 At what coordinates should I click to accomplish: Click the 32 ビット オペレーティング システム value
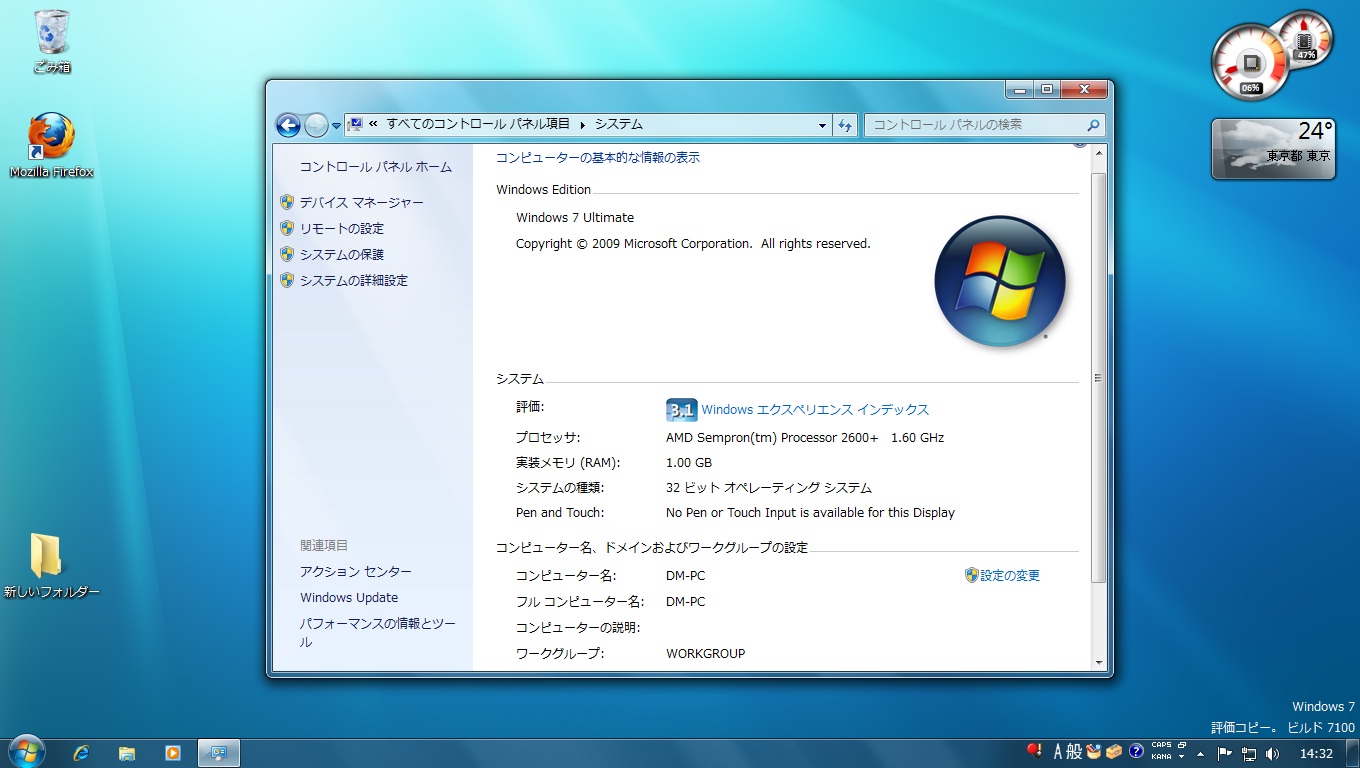click(x=769, y=488)
